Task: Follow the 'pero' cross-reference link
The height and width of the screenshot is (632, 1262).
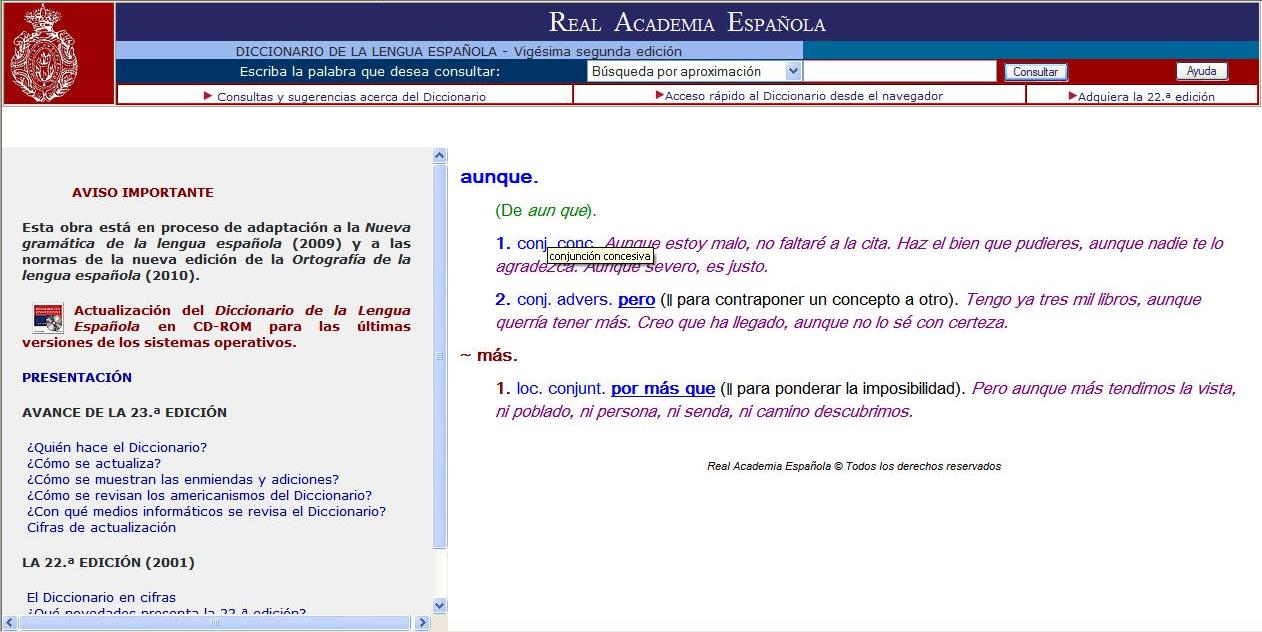Action: click(x=636, y=299)
